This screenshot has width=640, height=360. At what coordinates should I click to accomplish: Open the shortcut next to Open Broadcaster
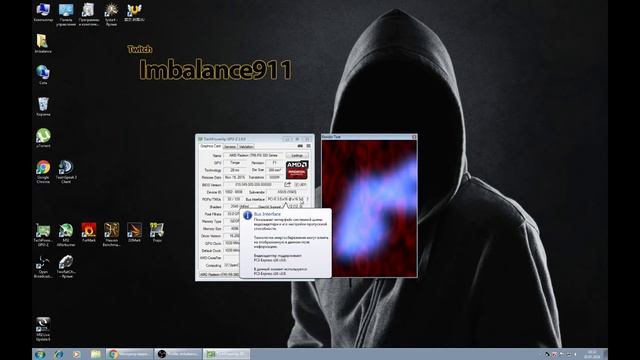tap(66, 267)
